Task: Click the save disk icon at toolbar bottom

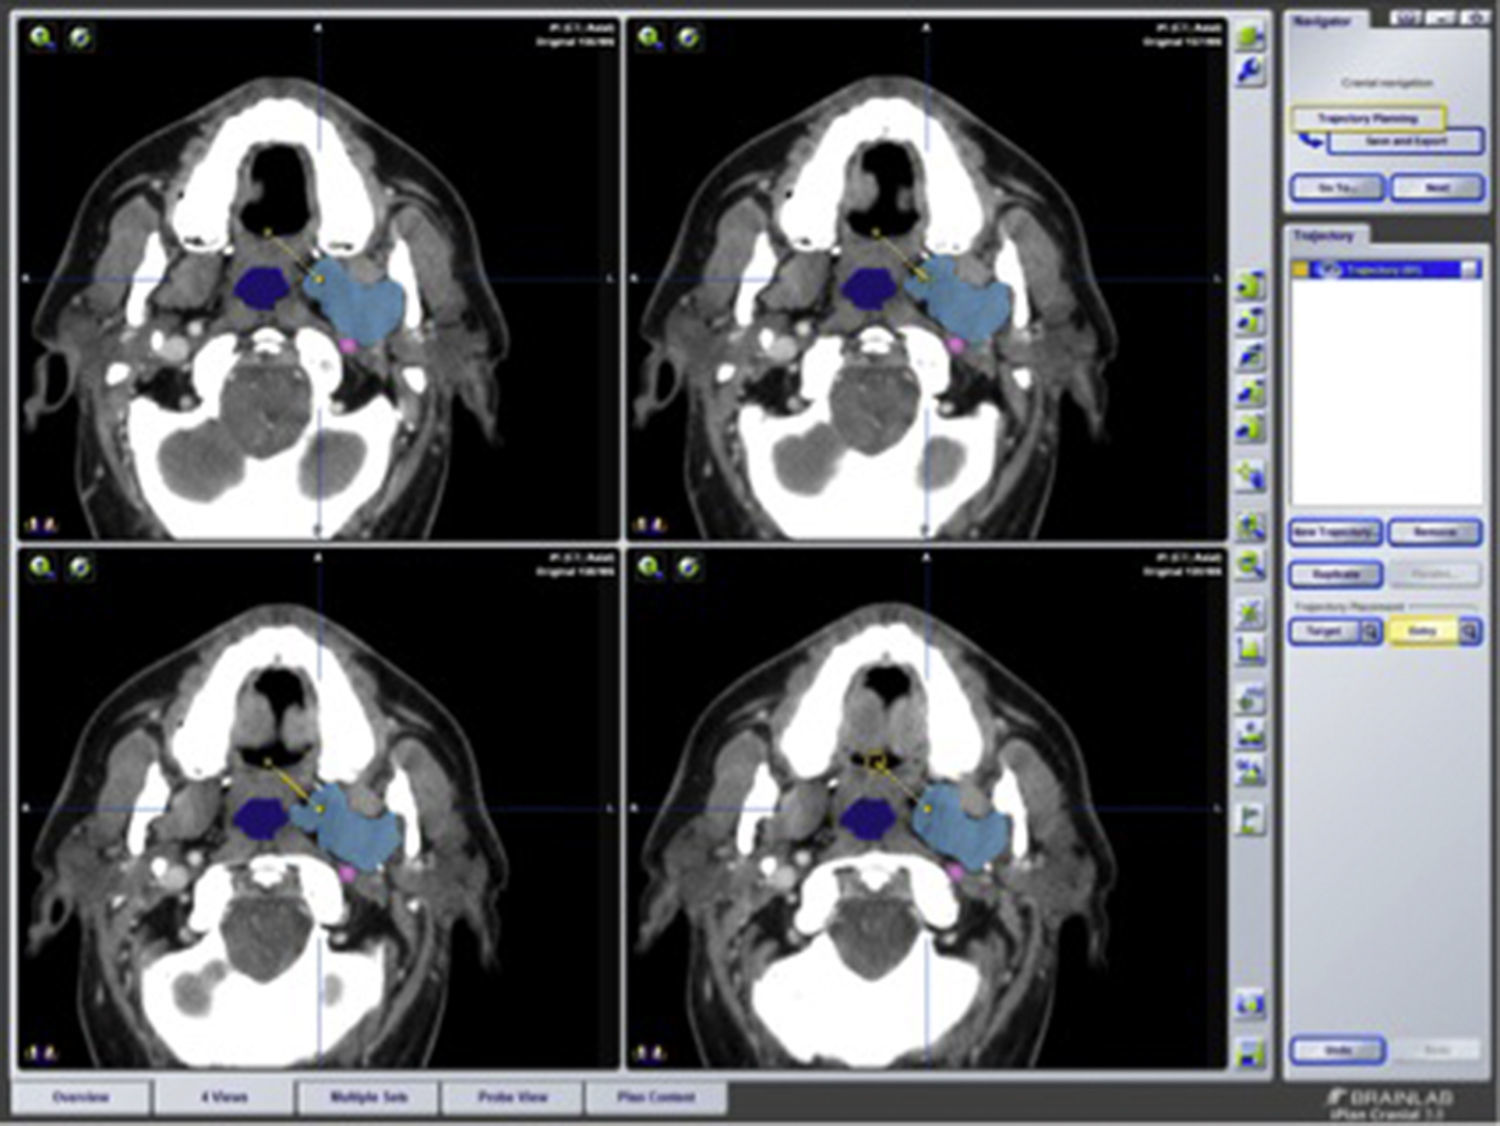Action: [x=1250, y=1052]
